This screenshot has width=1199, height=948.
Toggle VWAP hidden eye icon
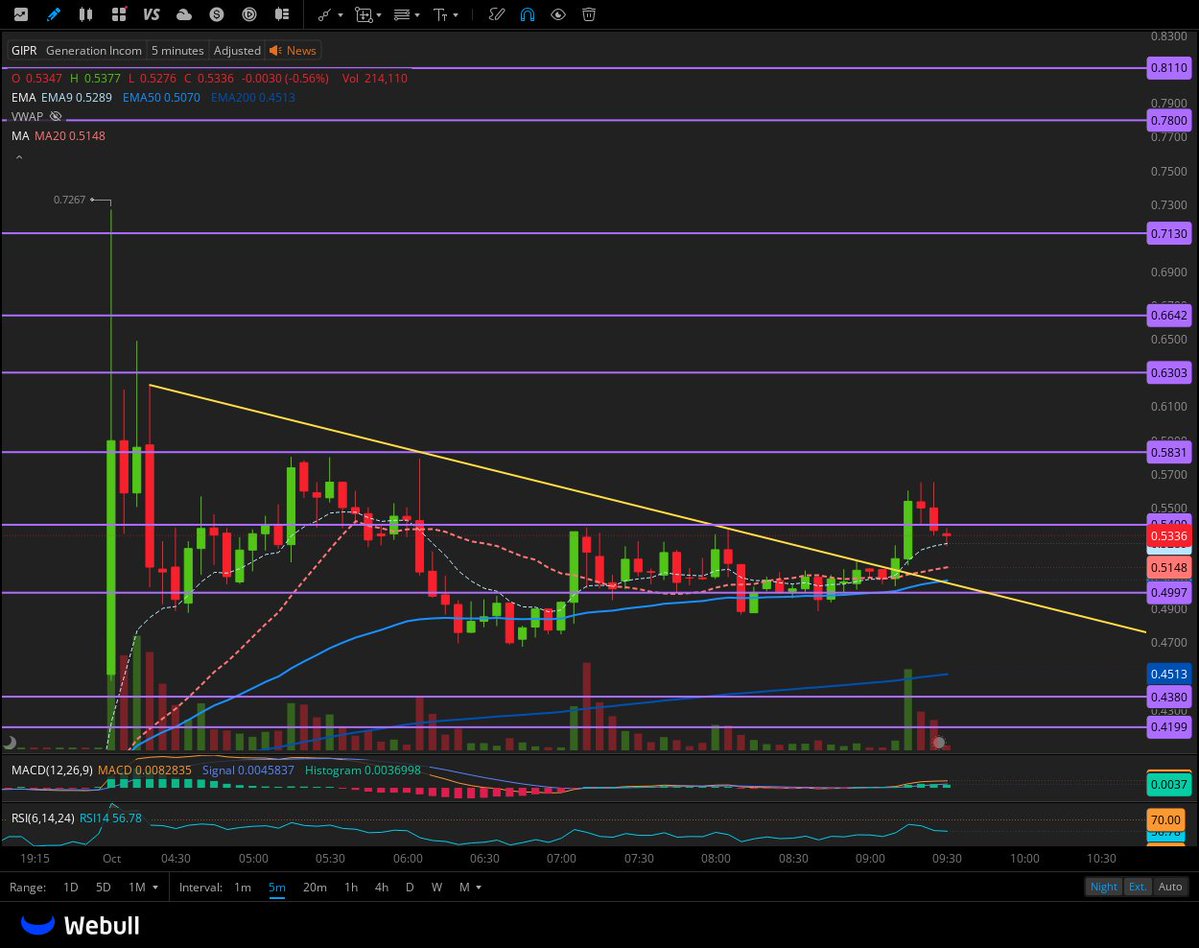pyautogui.click(x=56, y=116)
